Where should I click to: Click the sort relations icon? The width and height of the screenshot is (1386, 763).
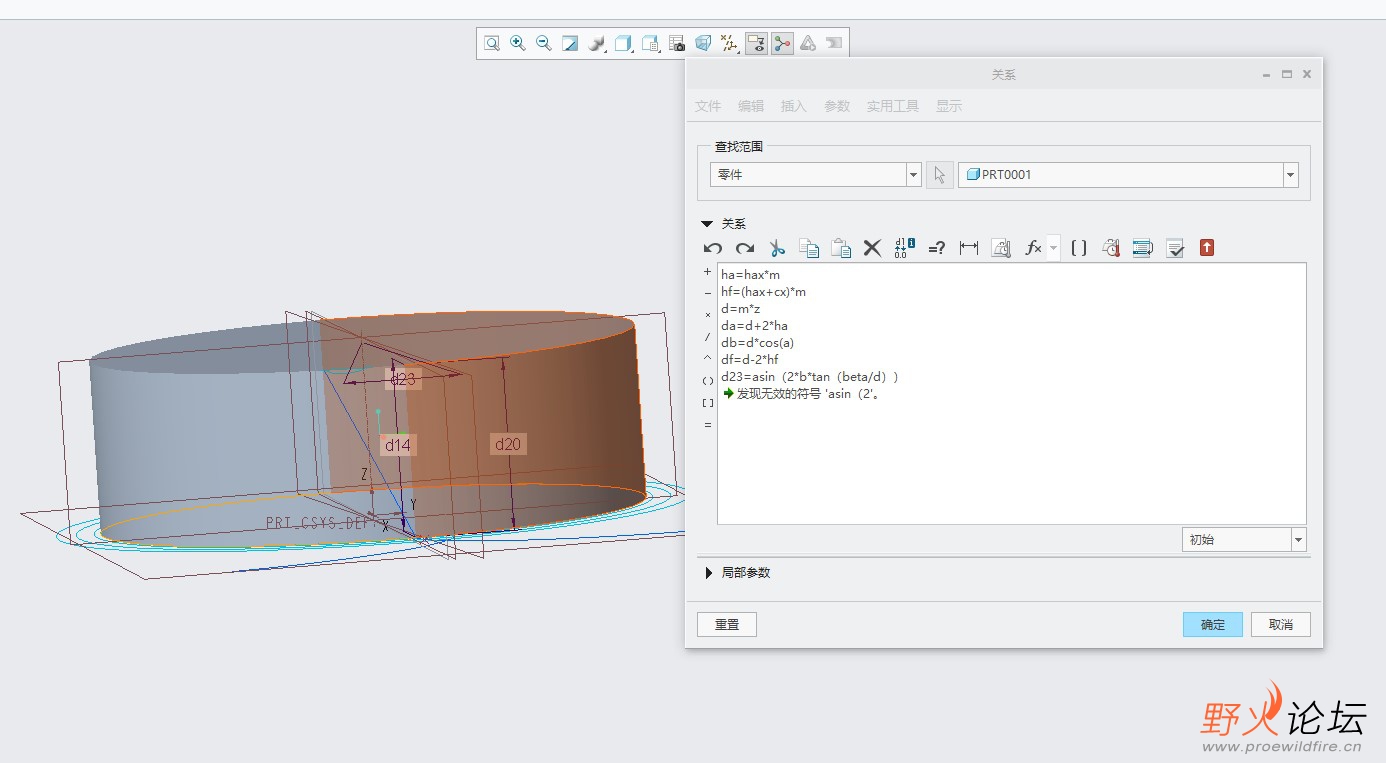(1143, 248)
